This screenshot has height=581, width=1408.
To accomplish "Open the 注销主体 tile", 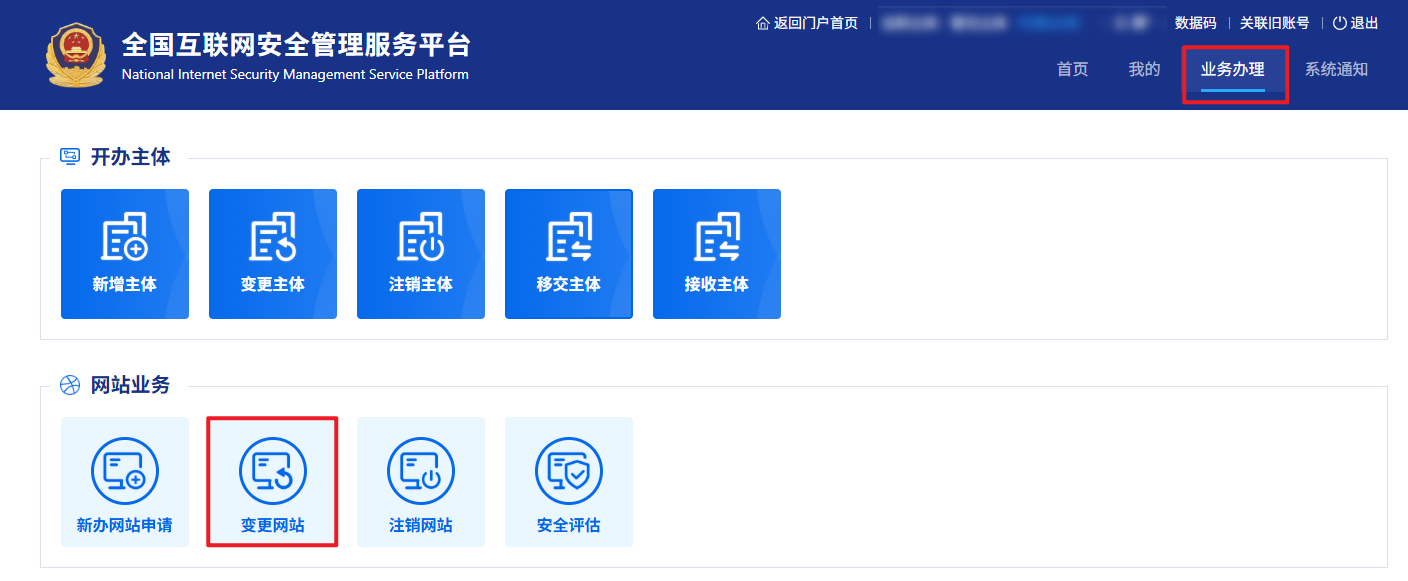I will tap(421, 254).
